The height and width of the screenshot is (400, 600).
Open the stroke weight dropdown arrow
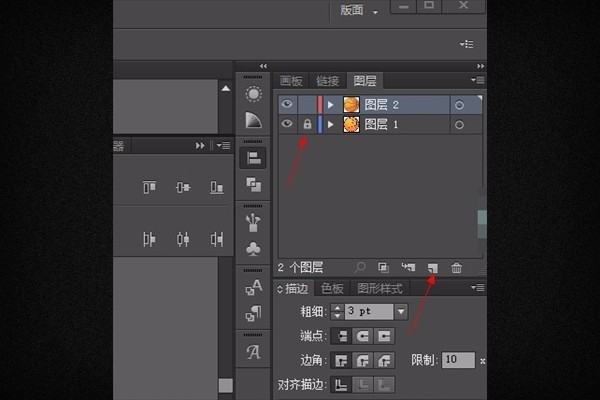click(x=401, y=312)
